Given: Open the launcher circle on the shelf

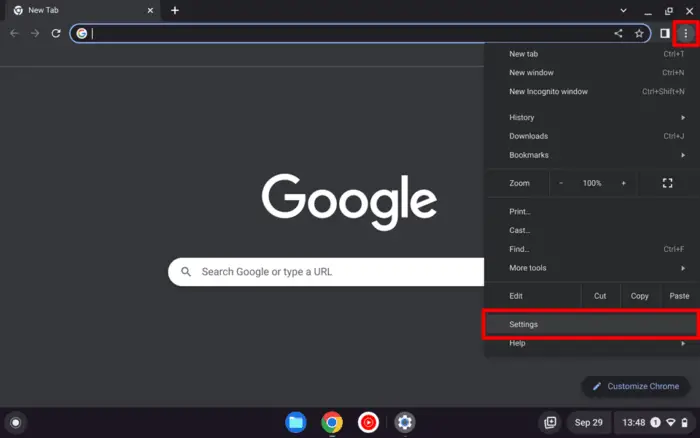Looking at the screenshot, I should click(16, 422).
